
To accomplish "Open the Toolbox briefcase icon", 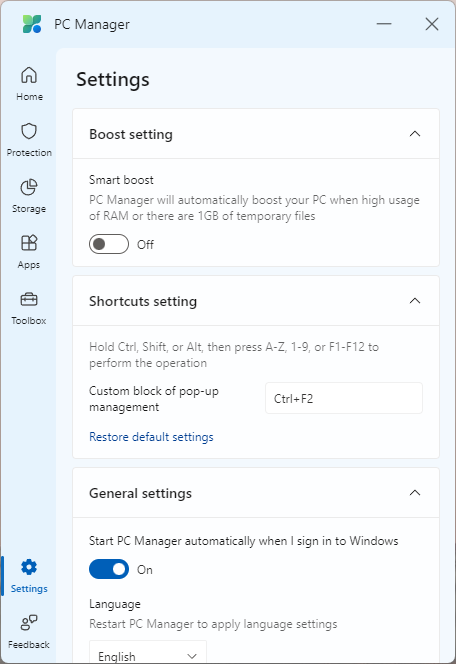I will pyautogui.click(x=29, y=299).
